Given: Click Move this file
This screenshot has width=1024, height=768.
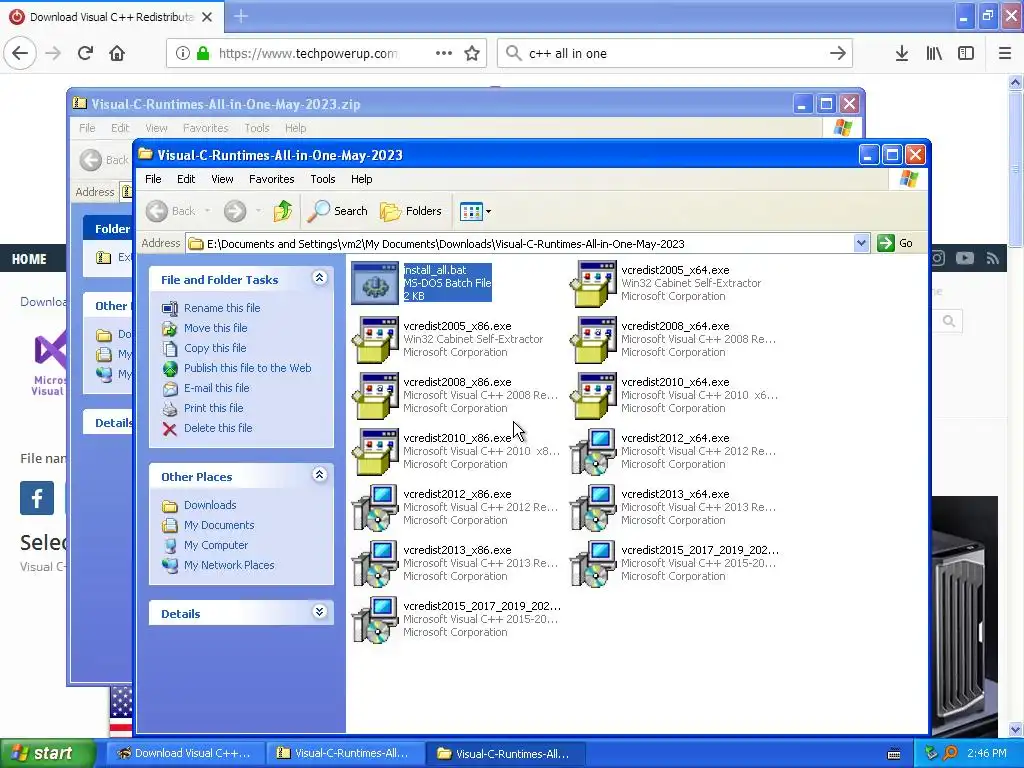Looking at the screenshot, I should (x=216, y=328).
